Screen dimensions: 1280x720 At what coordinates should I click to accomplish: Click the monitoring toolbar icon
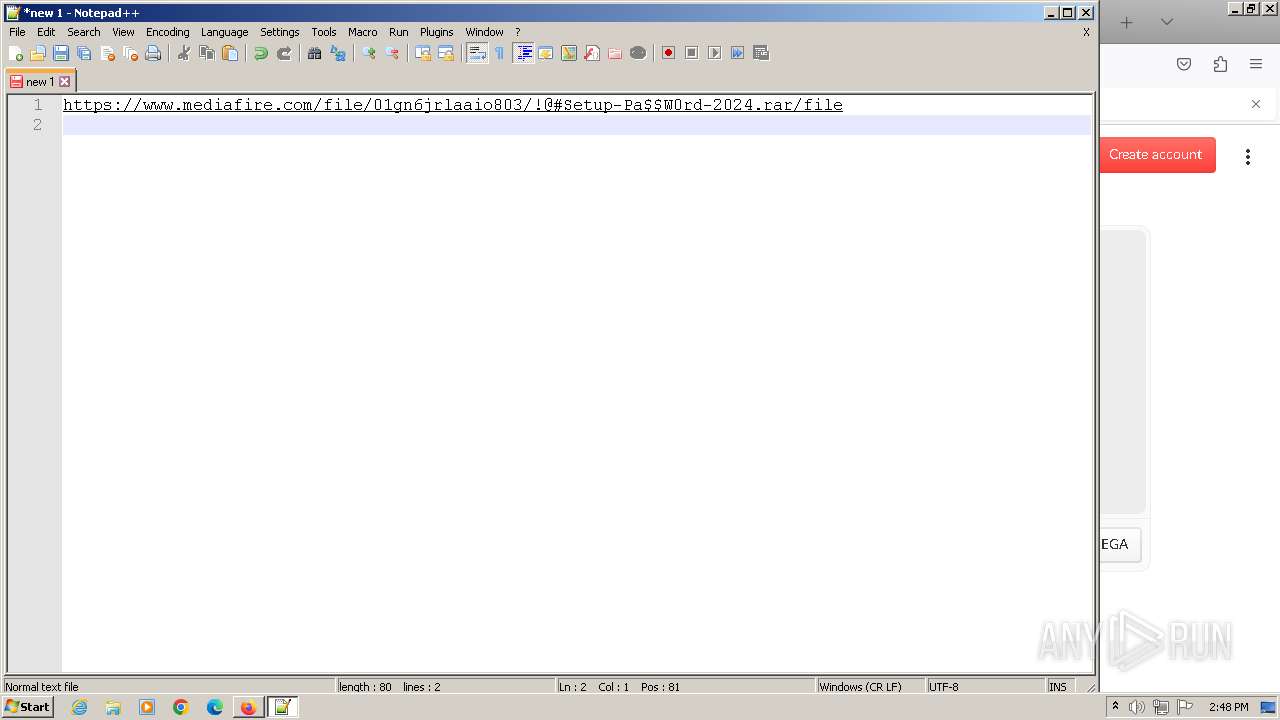[638, 53]
